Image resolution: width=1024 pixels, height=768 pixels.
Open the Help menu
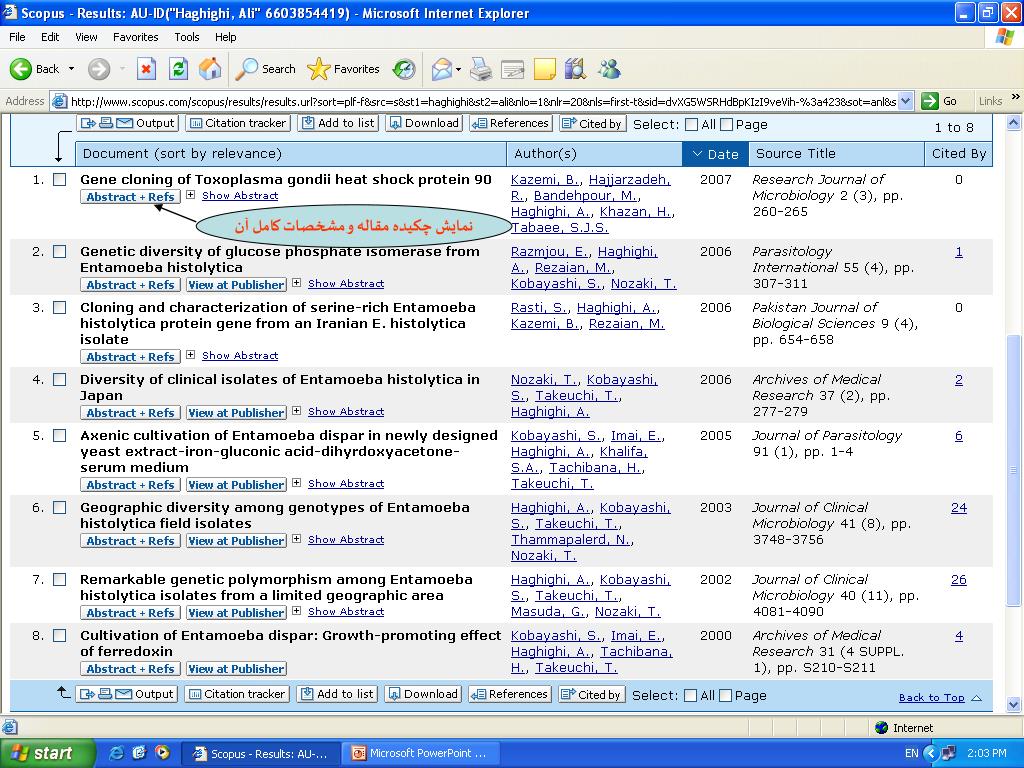tap(225, 37)
